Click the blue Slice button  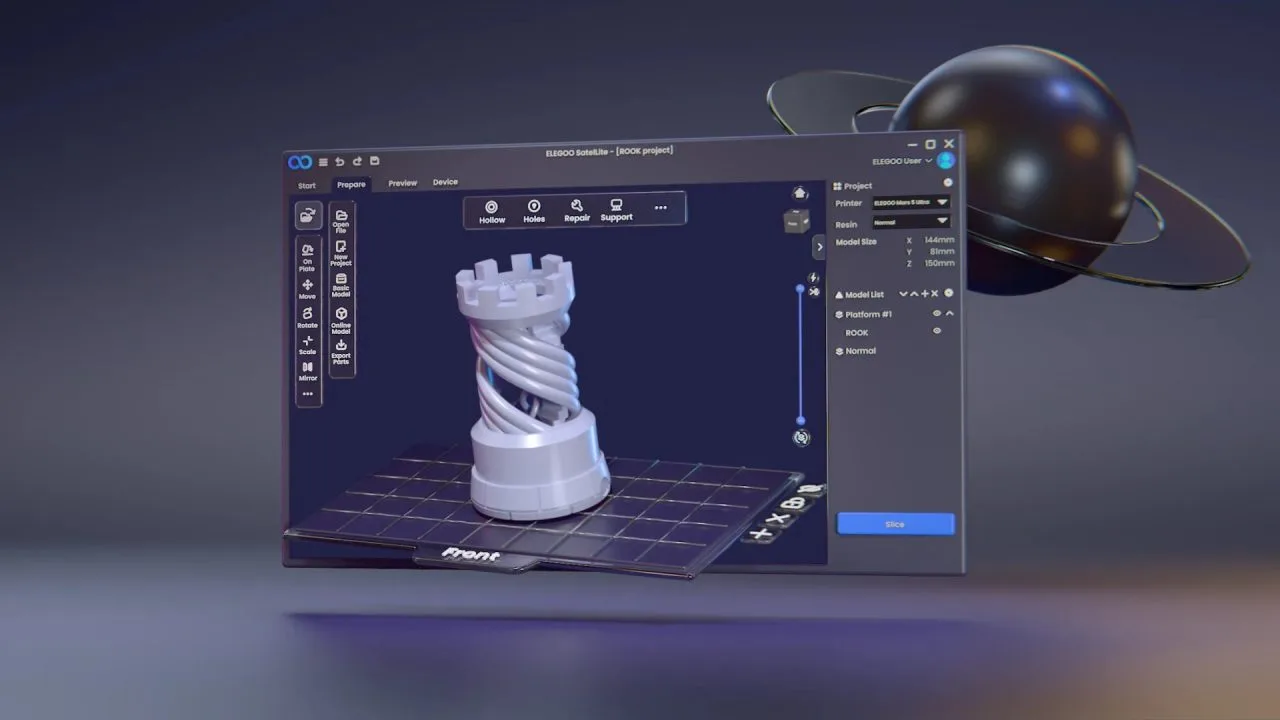pyautogui.click(x=896, y=524)
